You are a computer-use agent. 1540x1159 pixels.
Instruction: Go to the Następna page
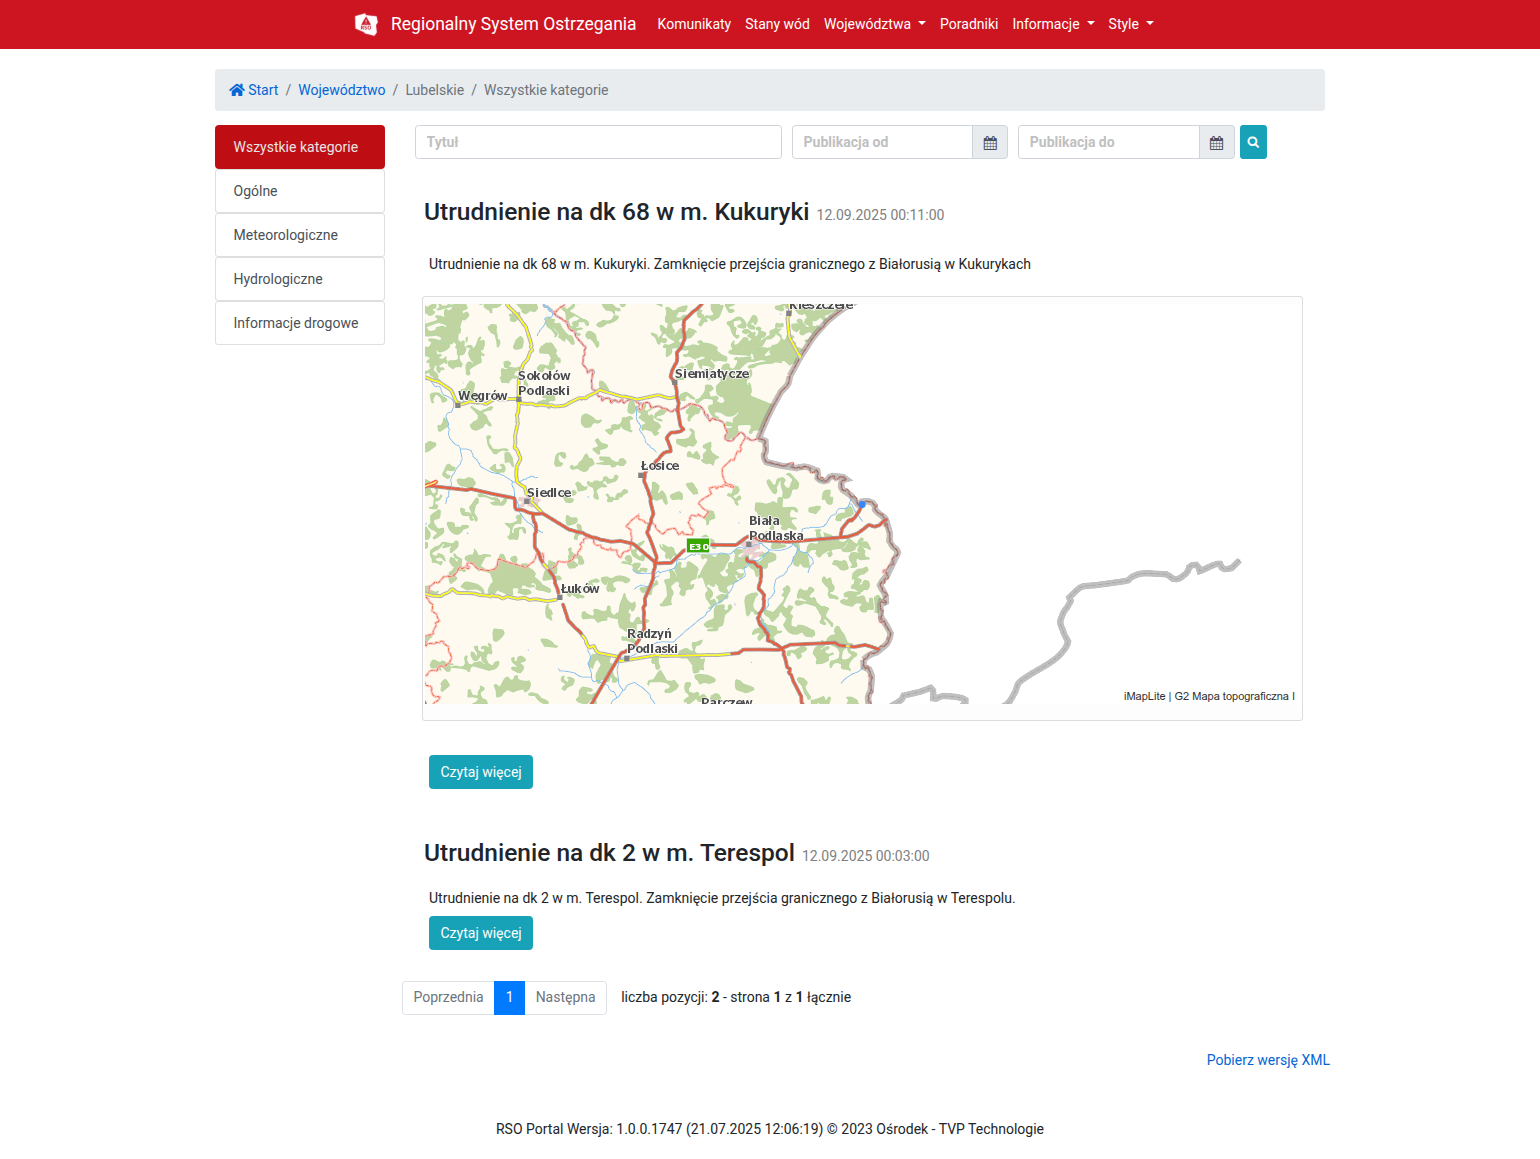coord(565,997)
